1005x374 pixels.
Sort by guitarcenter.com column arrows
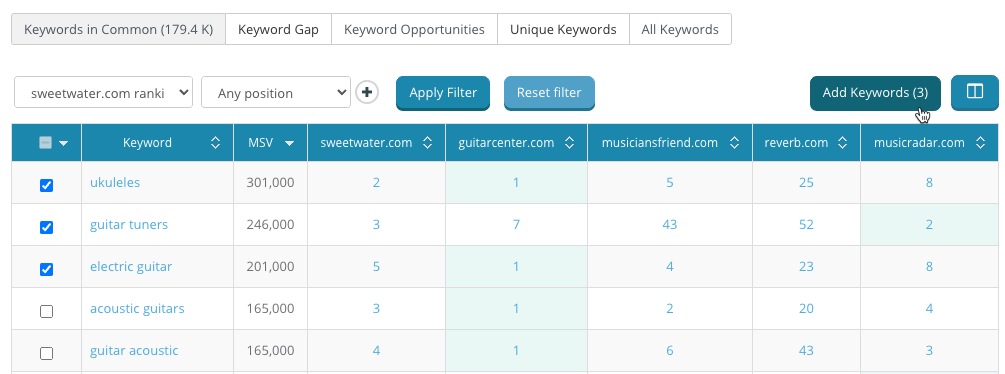coord(569,143)
